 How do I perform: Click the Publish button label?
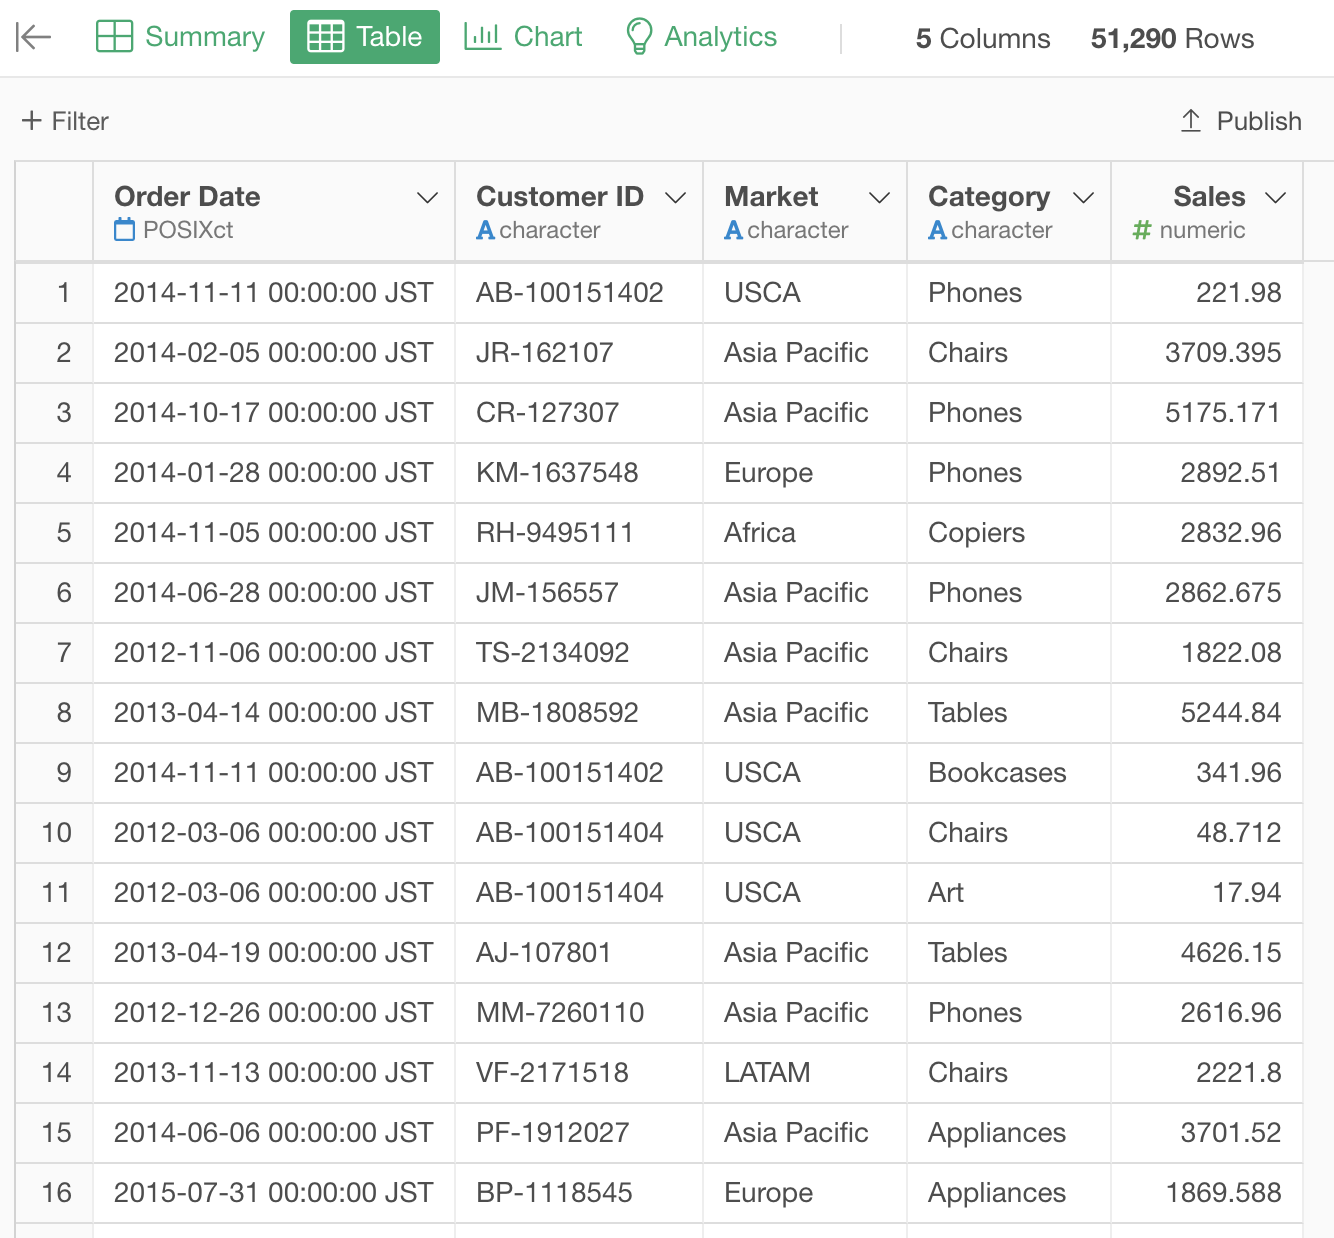1259,121
